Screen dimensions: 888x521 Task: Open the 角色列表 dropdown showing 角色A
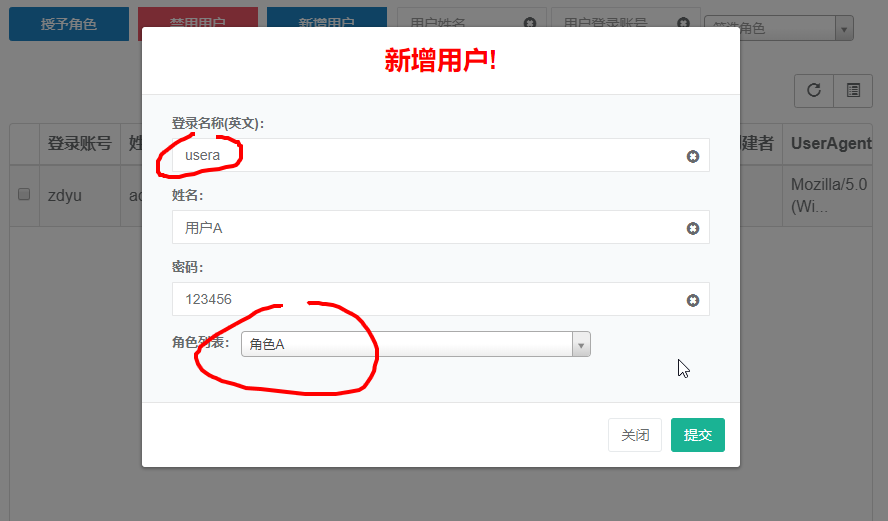click(415, 344)
